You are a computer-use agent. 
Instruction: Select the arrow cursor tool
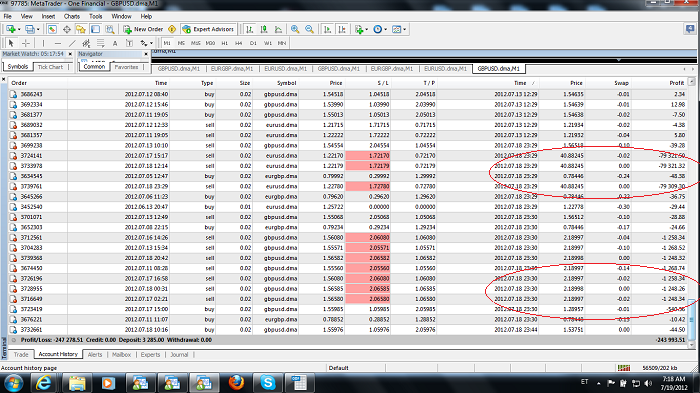coord(11,43)
